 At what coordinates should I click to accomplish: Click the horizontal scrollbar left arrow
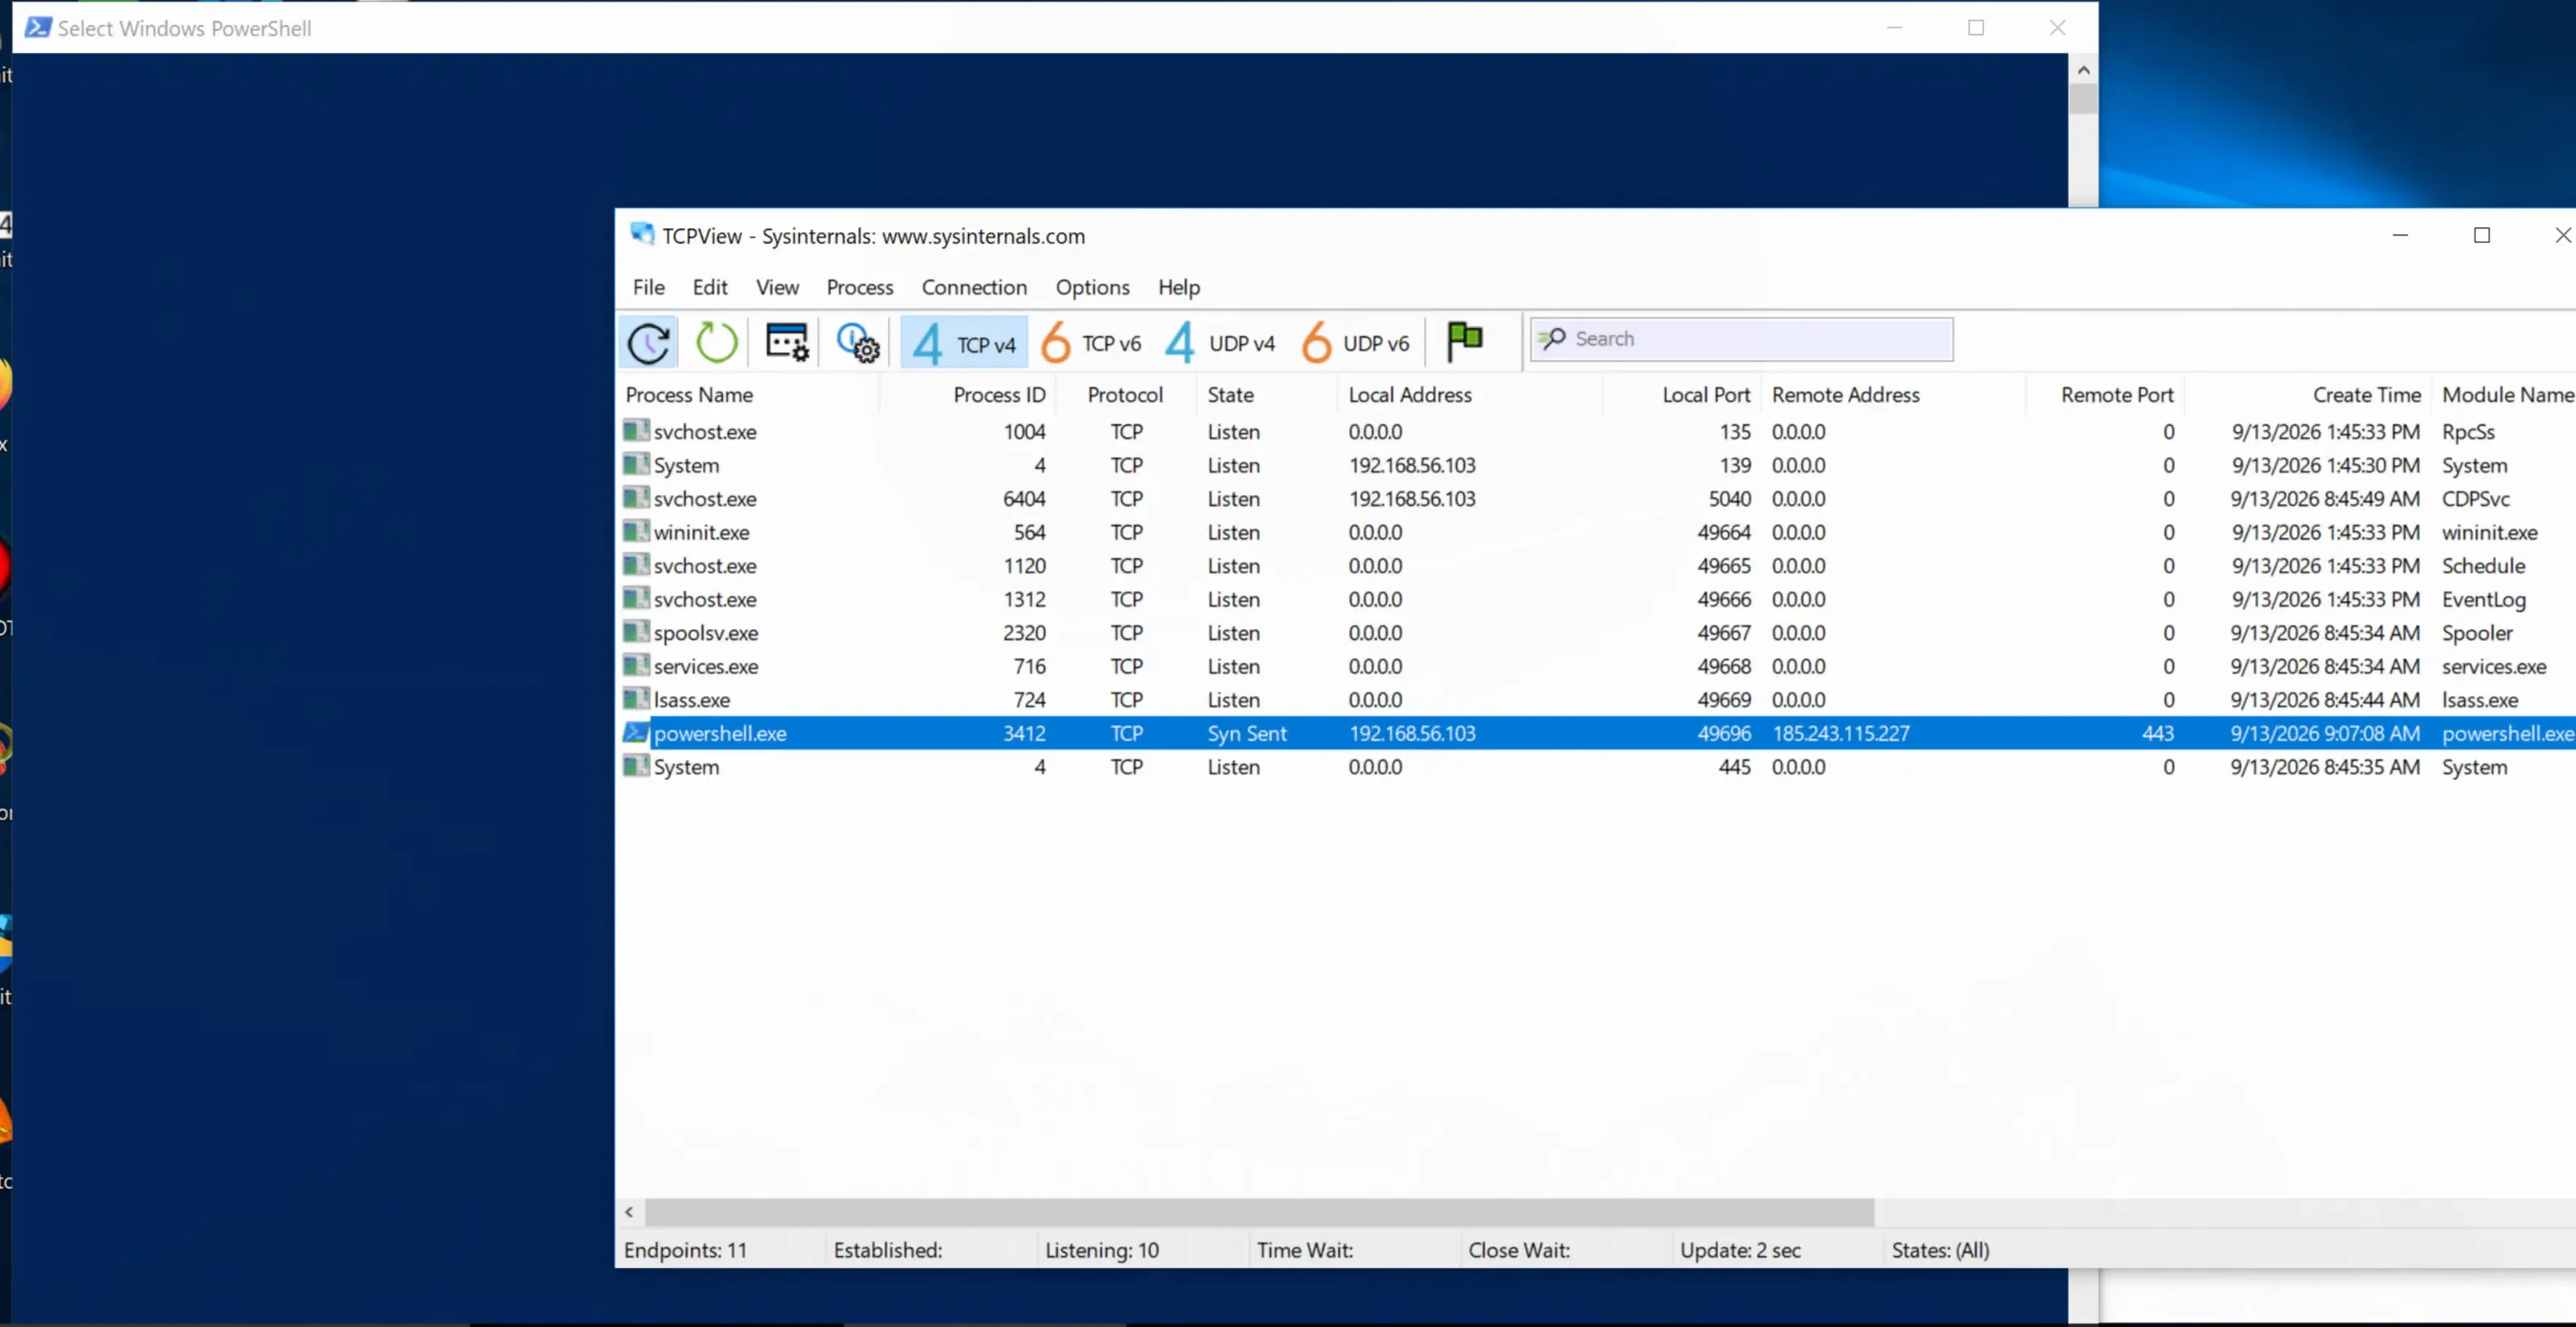tap(629, 1212)
